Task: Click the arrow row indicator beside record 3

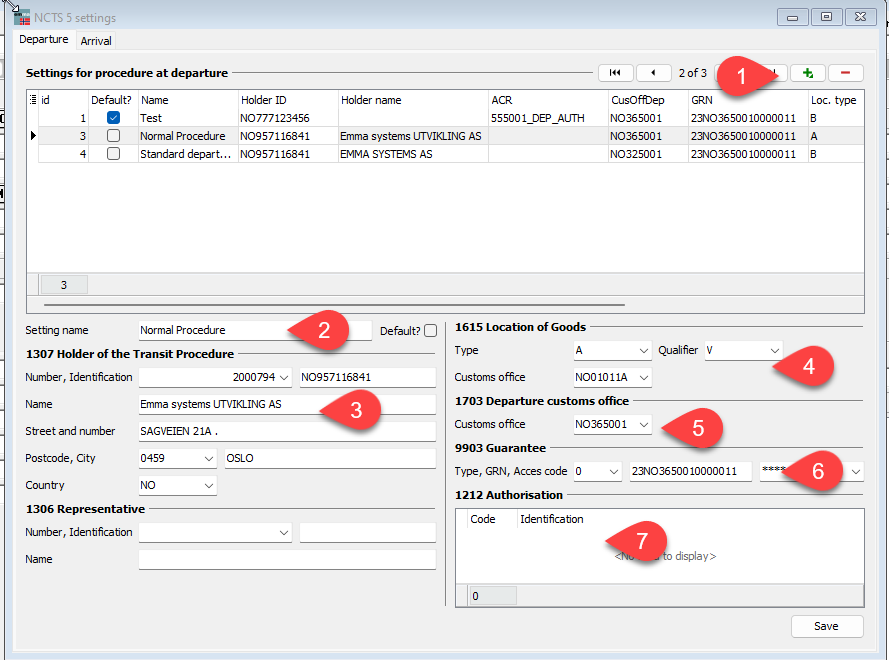Action: pyautogui.click(x=33, y=136)
